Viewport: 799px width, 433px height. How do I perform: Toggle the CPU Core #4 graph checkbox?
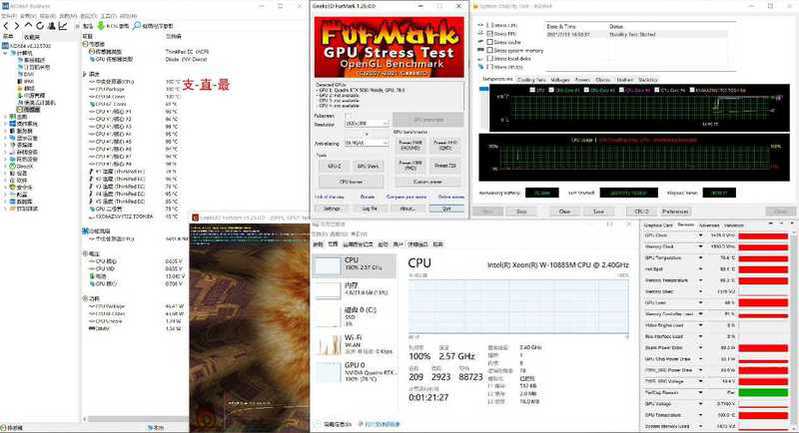655,90
